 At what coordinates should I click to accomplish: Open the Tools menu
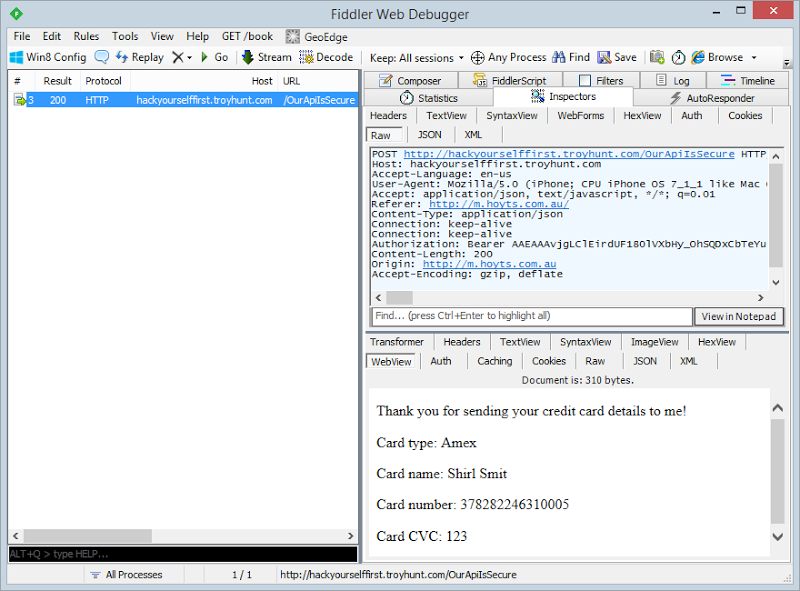click(125, 36)
